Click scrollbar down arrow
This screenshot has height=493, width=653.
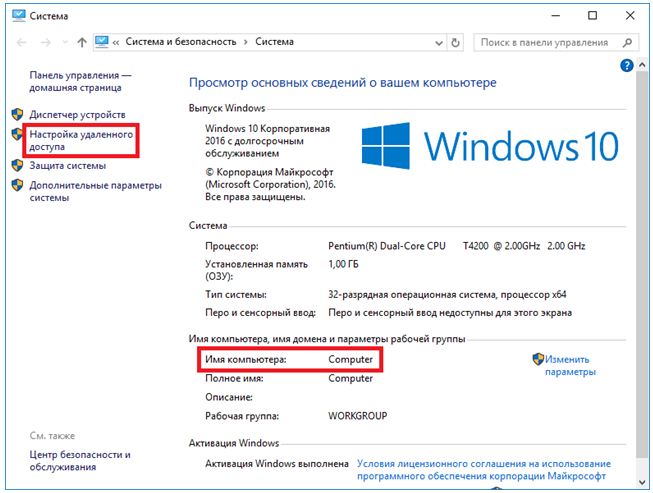click(x=642, y=482)
